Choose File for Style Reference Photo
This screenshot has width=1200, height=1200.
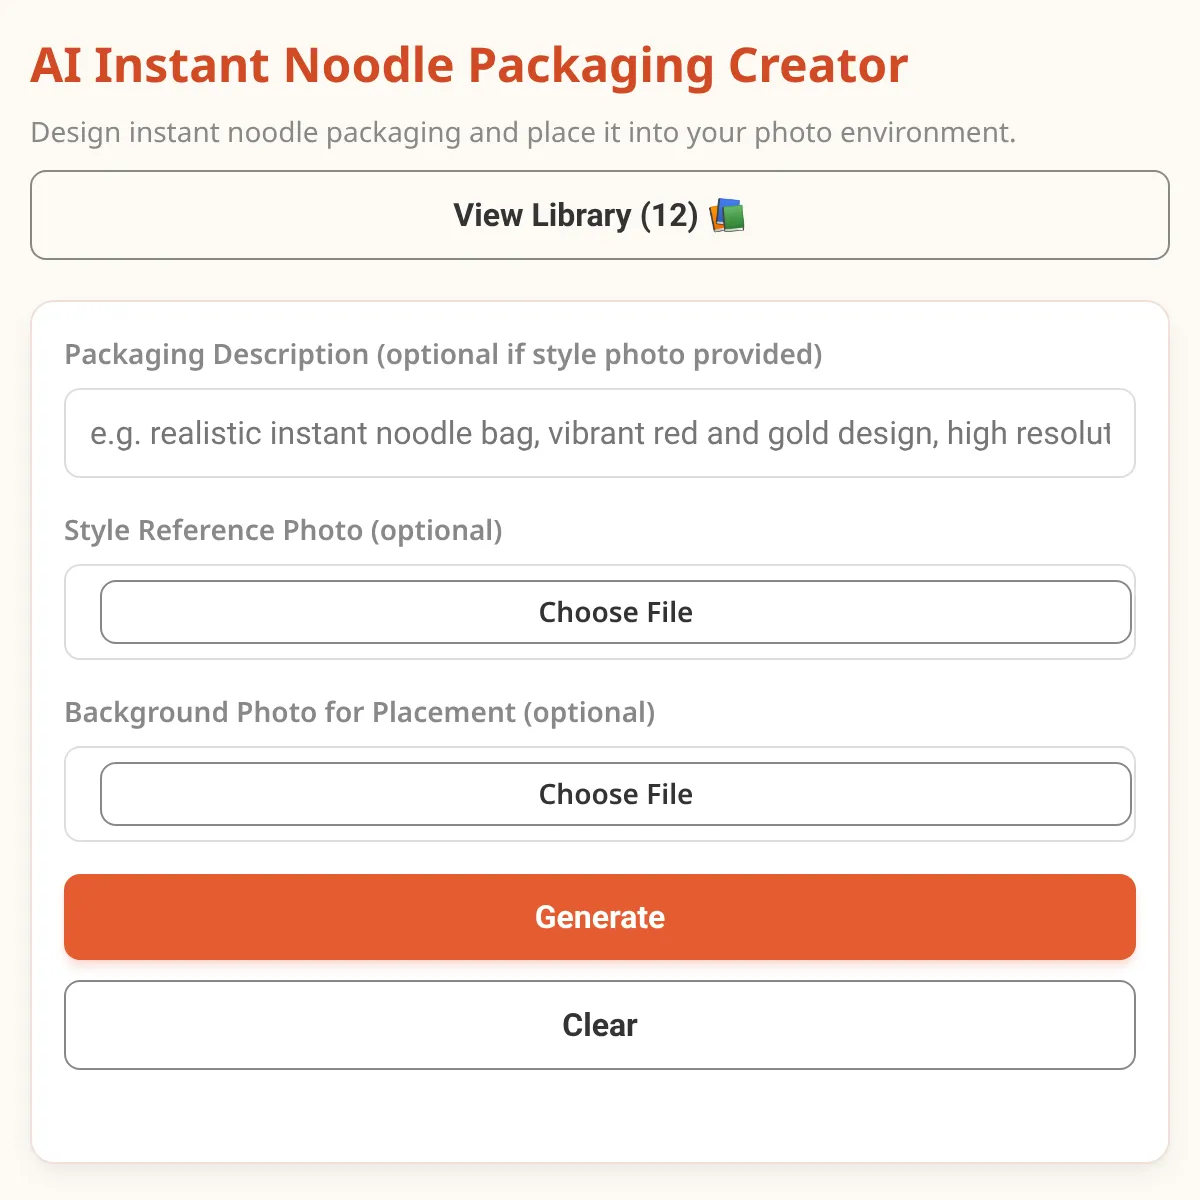(x=615, y=612)
